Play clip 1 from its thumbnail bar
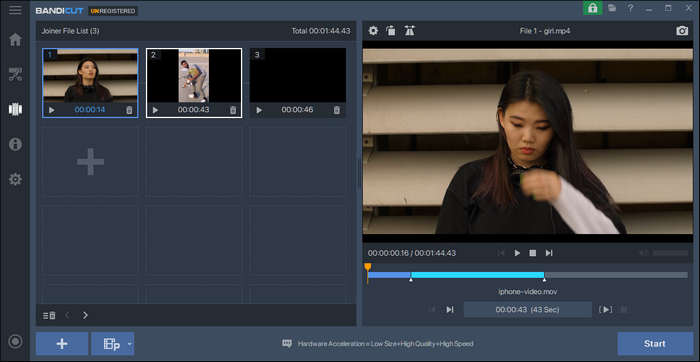The image size is (700, 362). 51,110
